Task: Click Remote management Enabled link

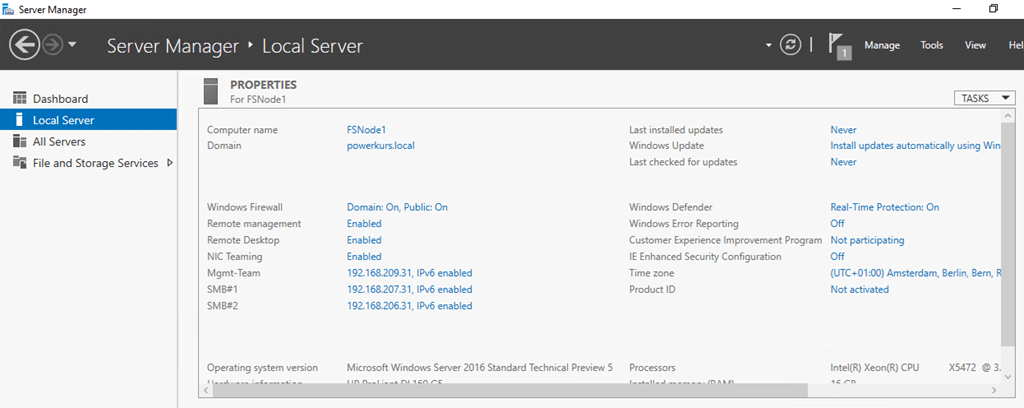Action: tap(364, 223)
